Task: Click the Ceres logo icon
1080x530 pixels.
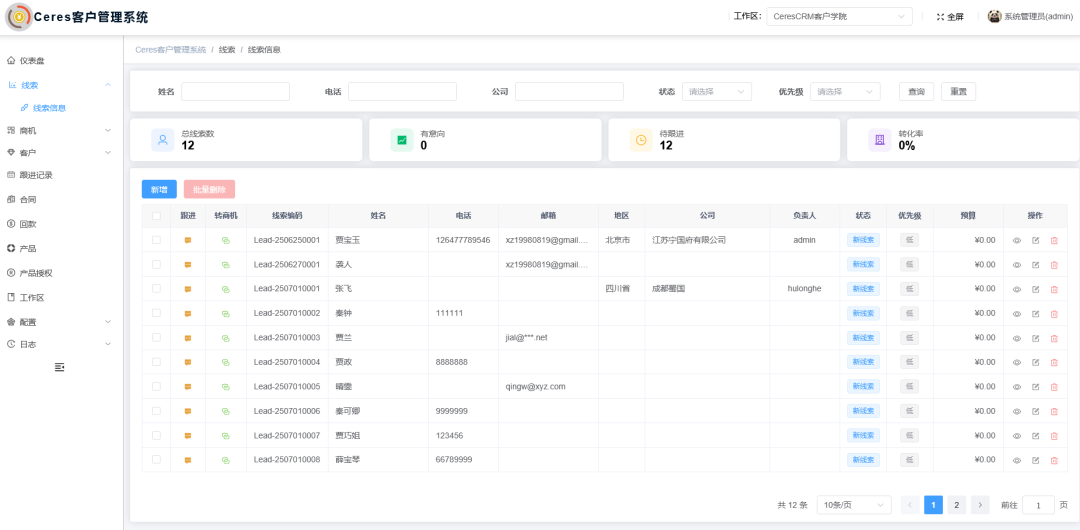Action: 19,17
